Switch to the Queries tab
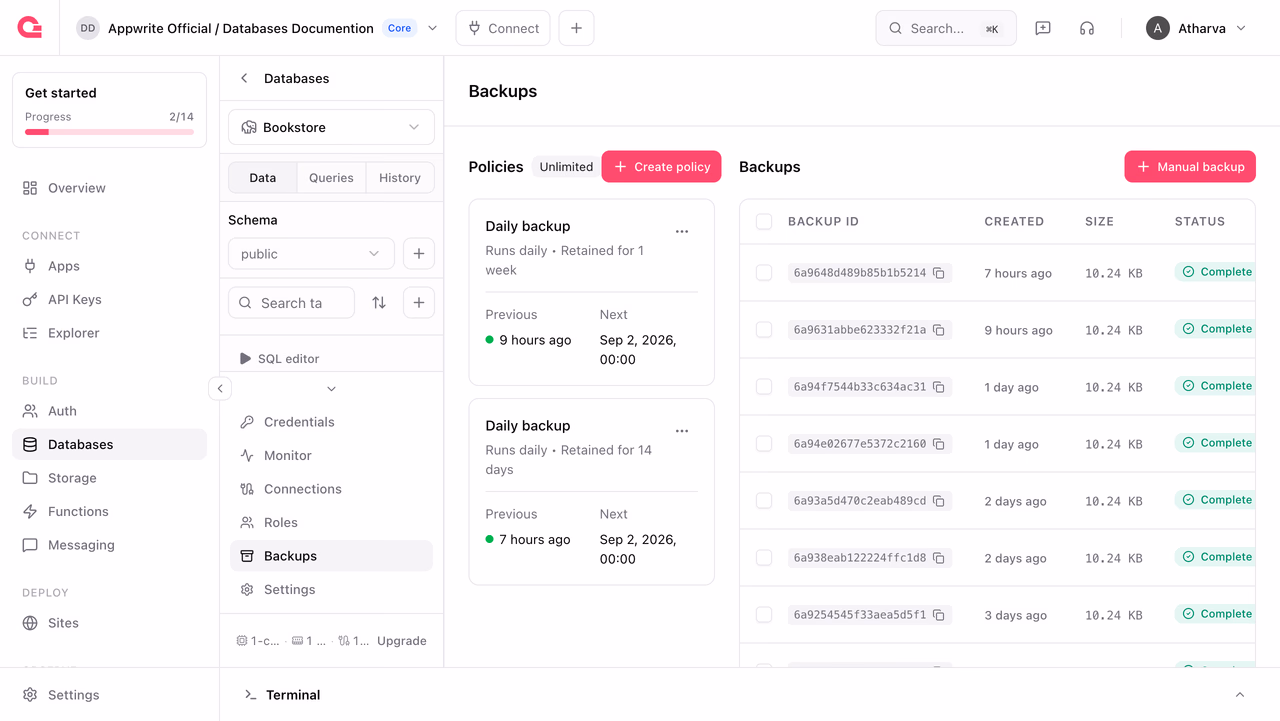Viewport: 1280px width, 721px height. [x=331, y=178]
